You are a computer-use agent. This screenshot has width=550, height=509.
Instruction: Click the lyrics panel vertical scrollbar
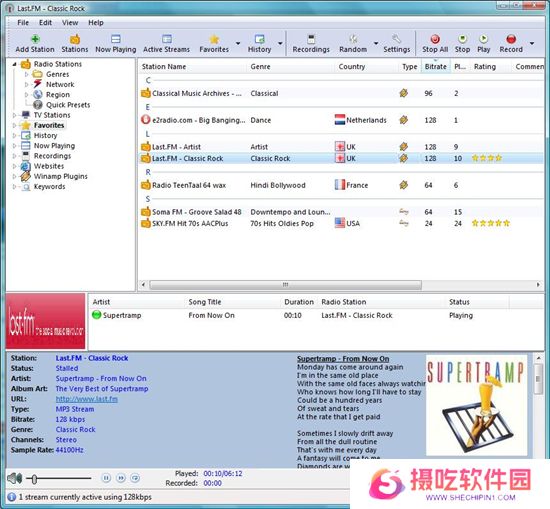coord(538,379)
